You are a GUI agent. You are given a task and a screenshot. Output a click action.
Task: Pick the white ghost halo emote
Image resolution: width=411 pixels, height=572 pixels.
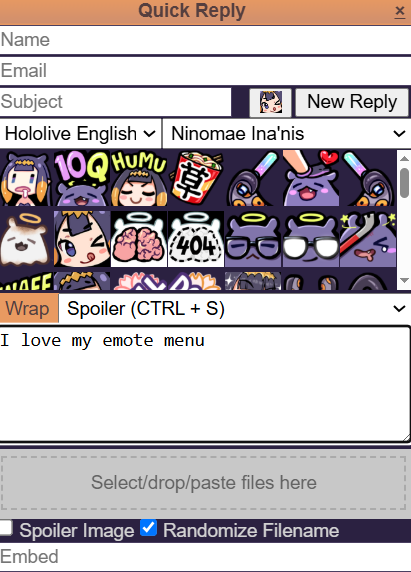[x=24, y=239]
